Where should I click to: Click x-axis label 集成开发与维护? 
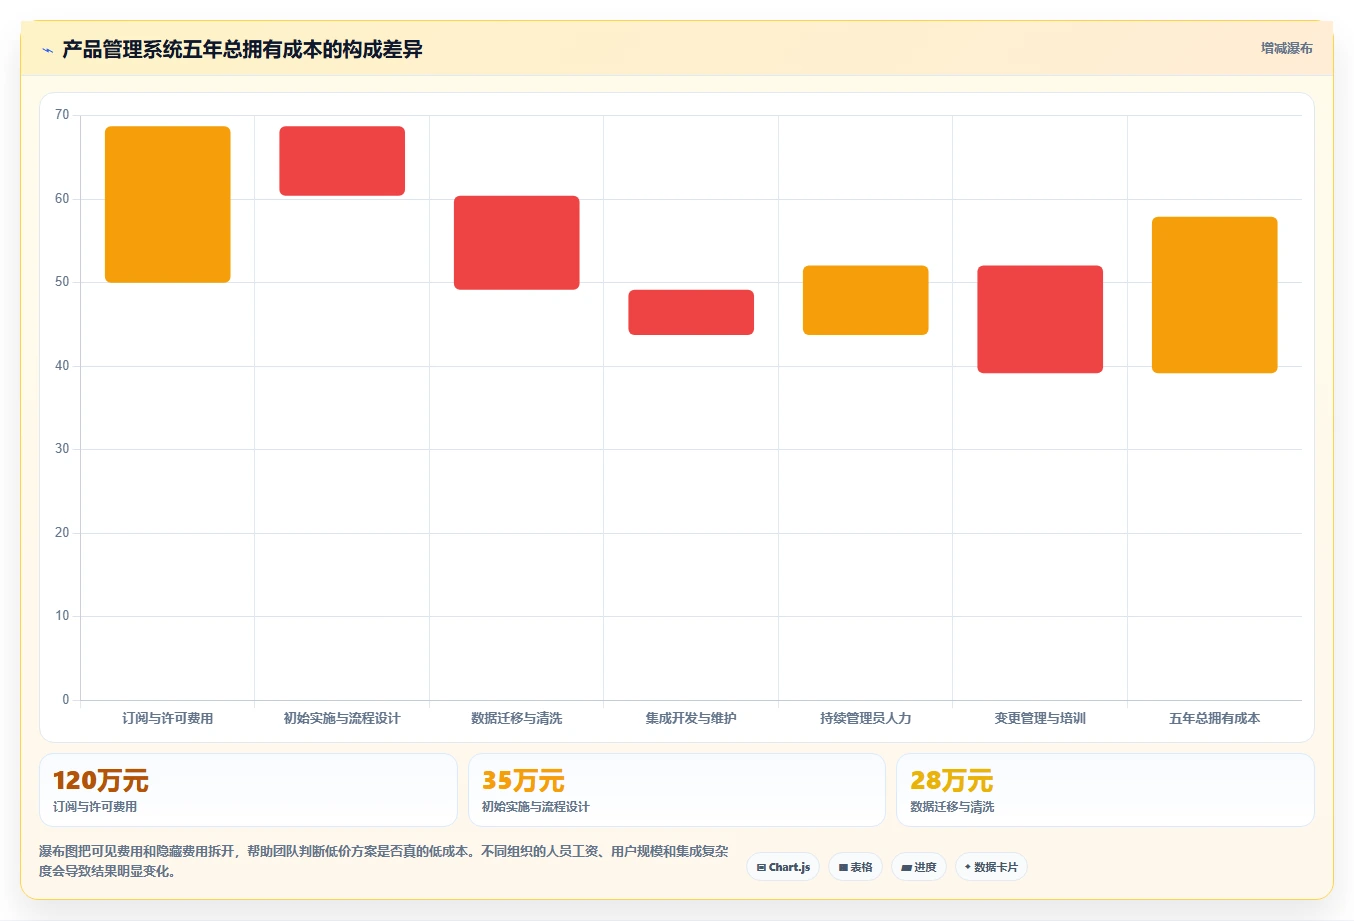[x=691, y=718]
